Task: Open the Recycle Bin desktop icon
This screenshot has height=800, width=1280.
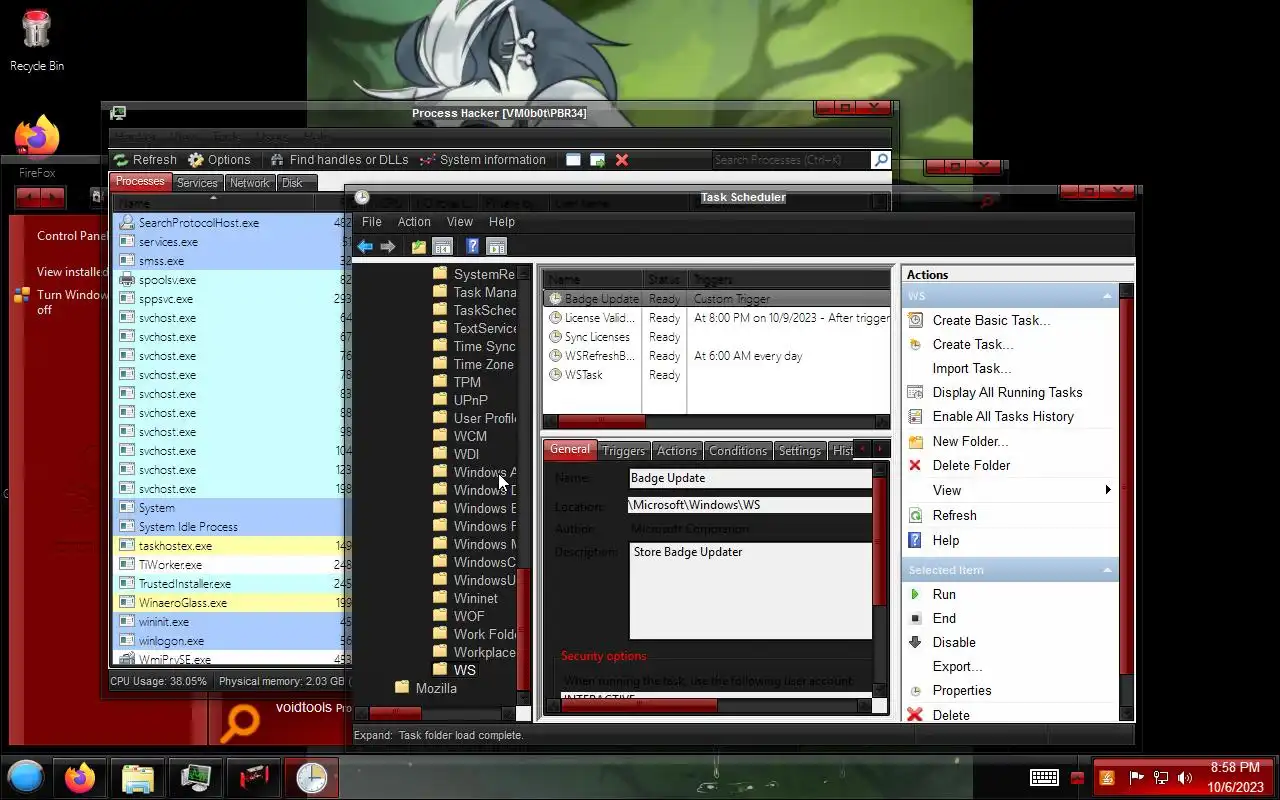Action: tap(36, 40)
